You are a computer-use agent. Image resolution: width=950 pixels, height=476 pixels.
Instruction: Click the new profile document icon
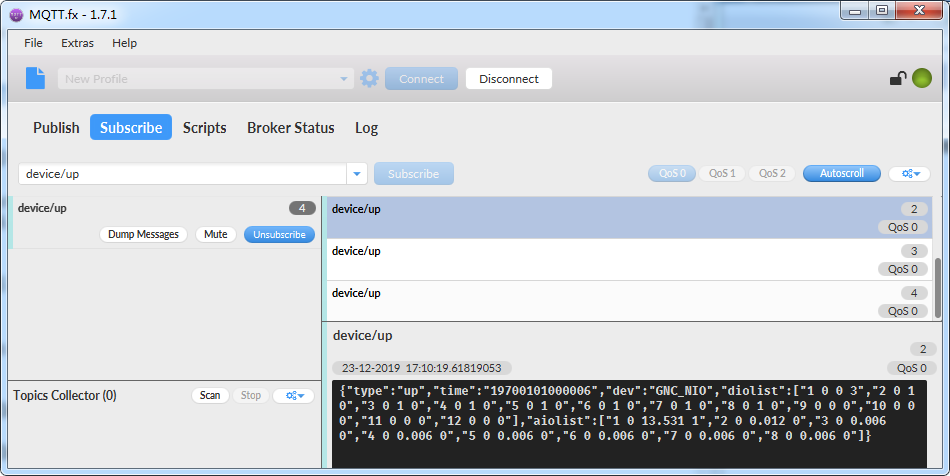coord(35,78)
